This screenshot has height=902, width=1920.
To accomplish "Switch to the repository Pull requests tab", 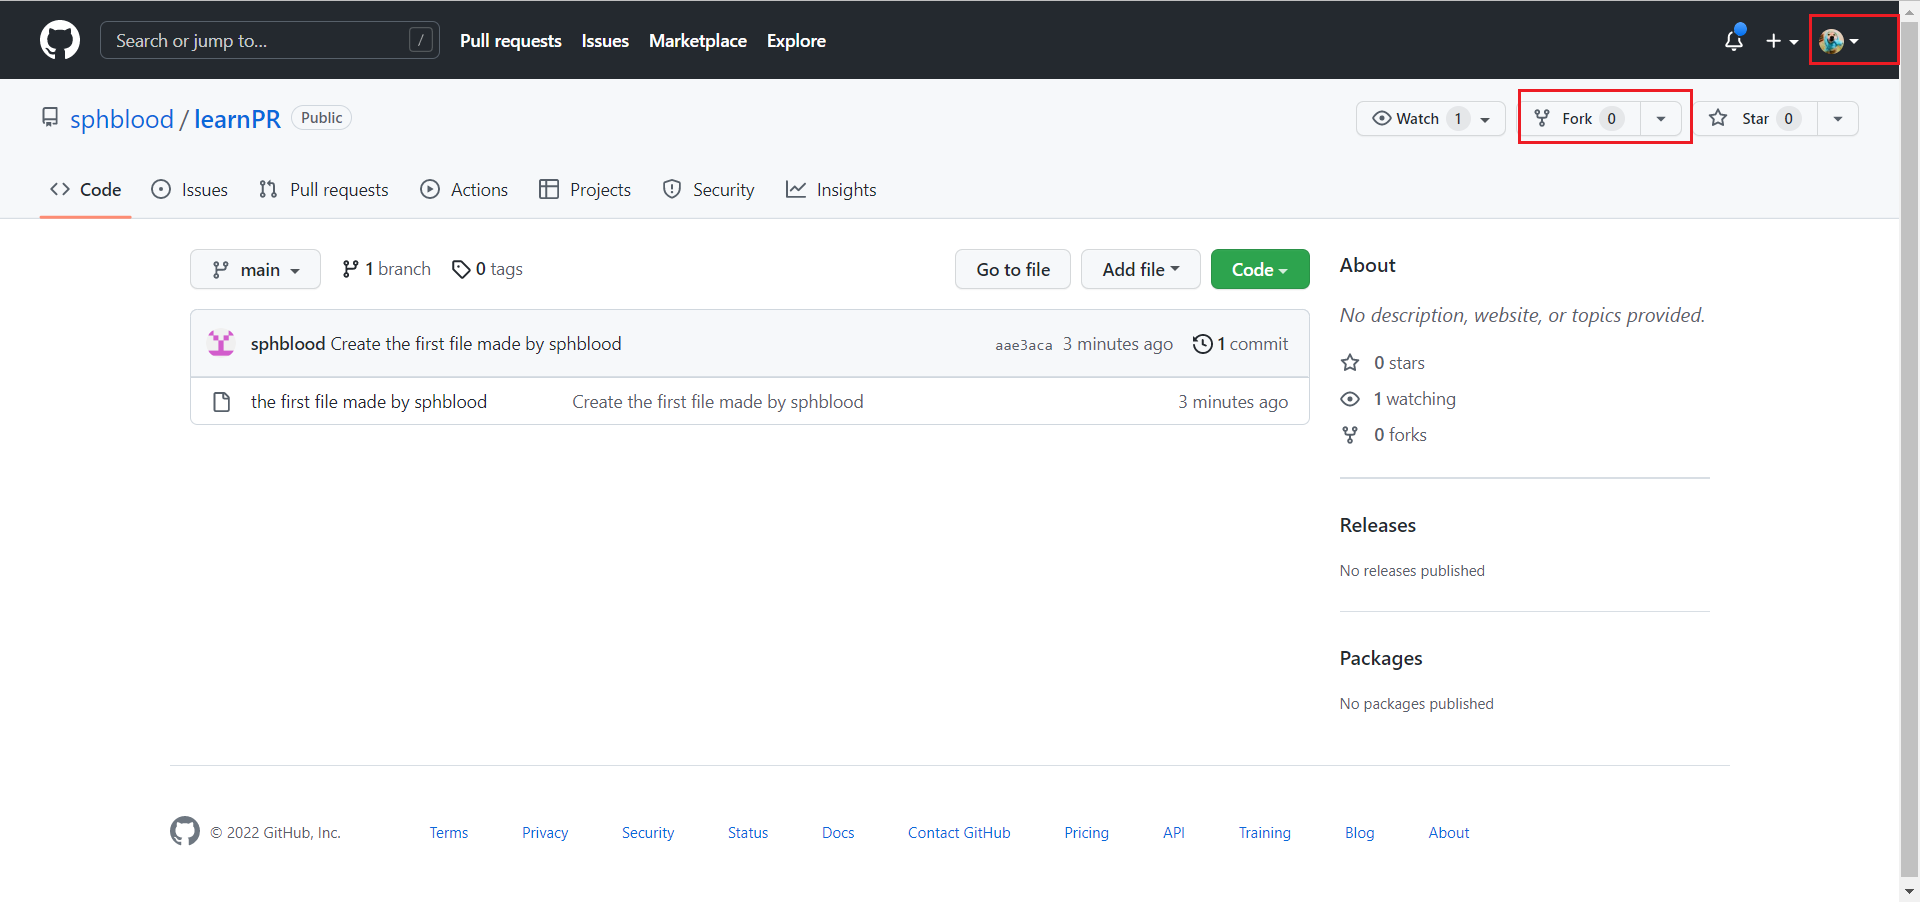I will tap(324, 190).
